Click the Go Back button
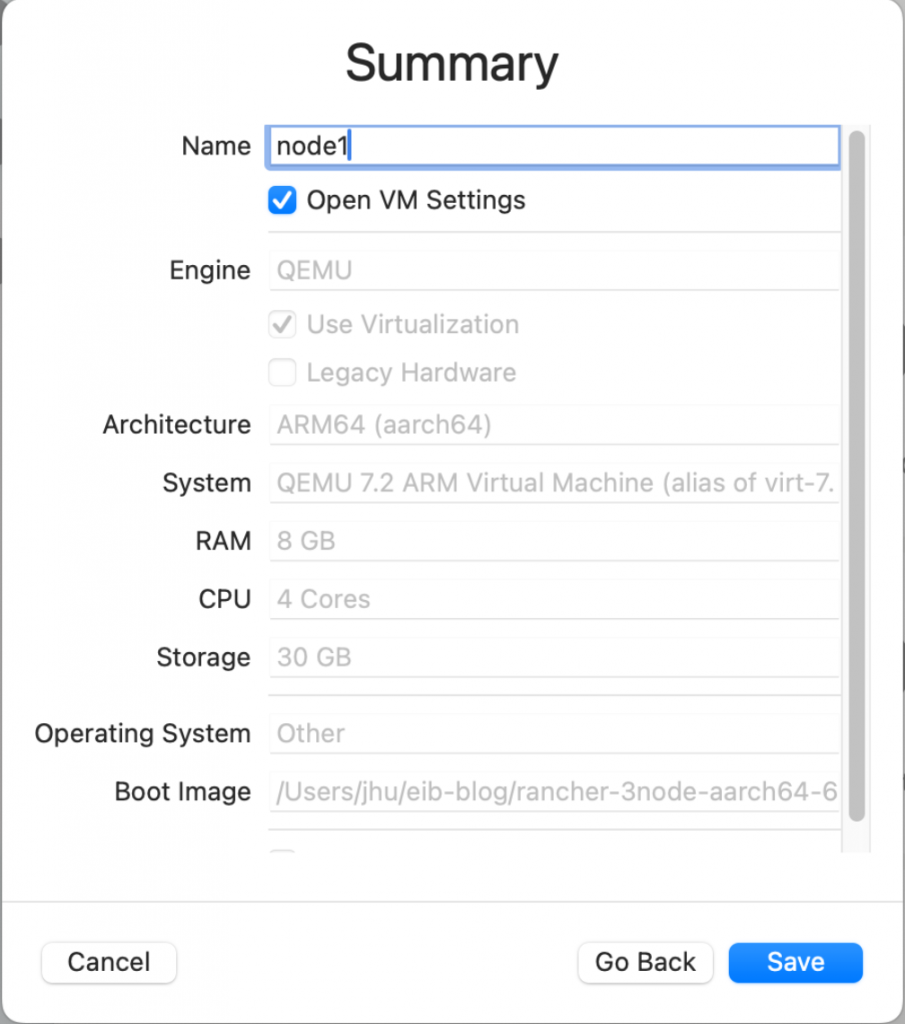Screen dimensions: 905x1024 pyautogui.click(x=645, y=962)
